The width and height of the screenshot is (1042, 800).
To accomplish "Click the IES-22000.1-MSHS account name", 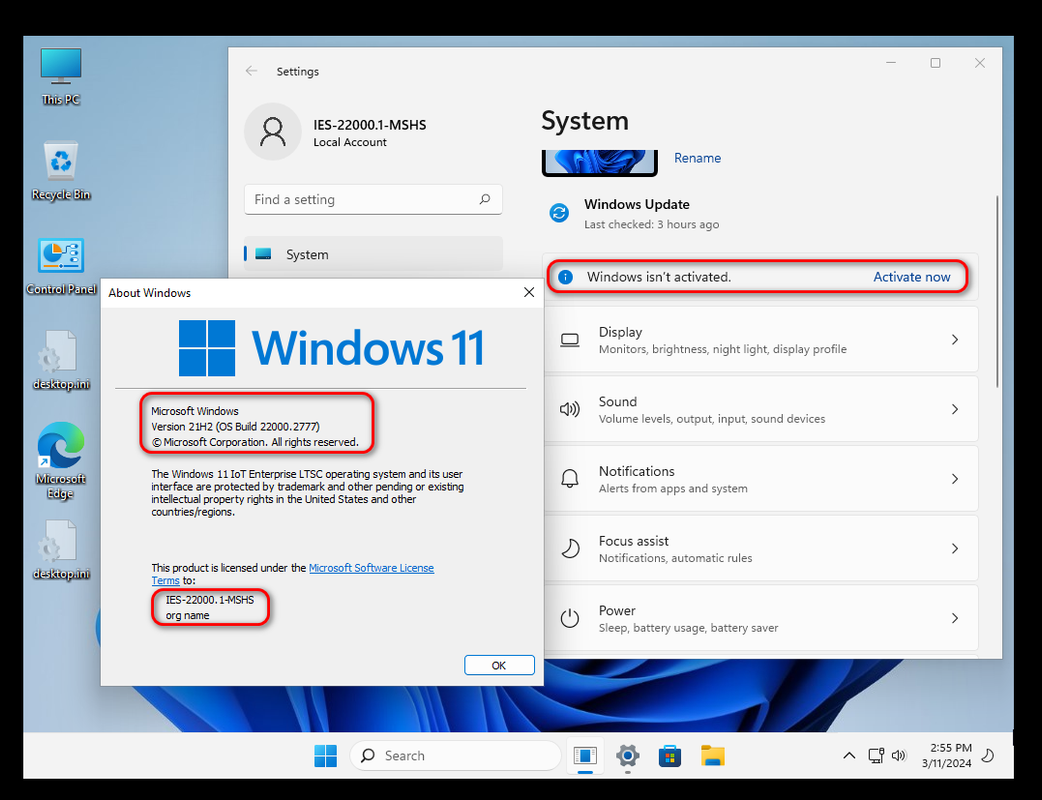I will coord(369,125).
